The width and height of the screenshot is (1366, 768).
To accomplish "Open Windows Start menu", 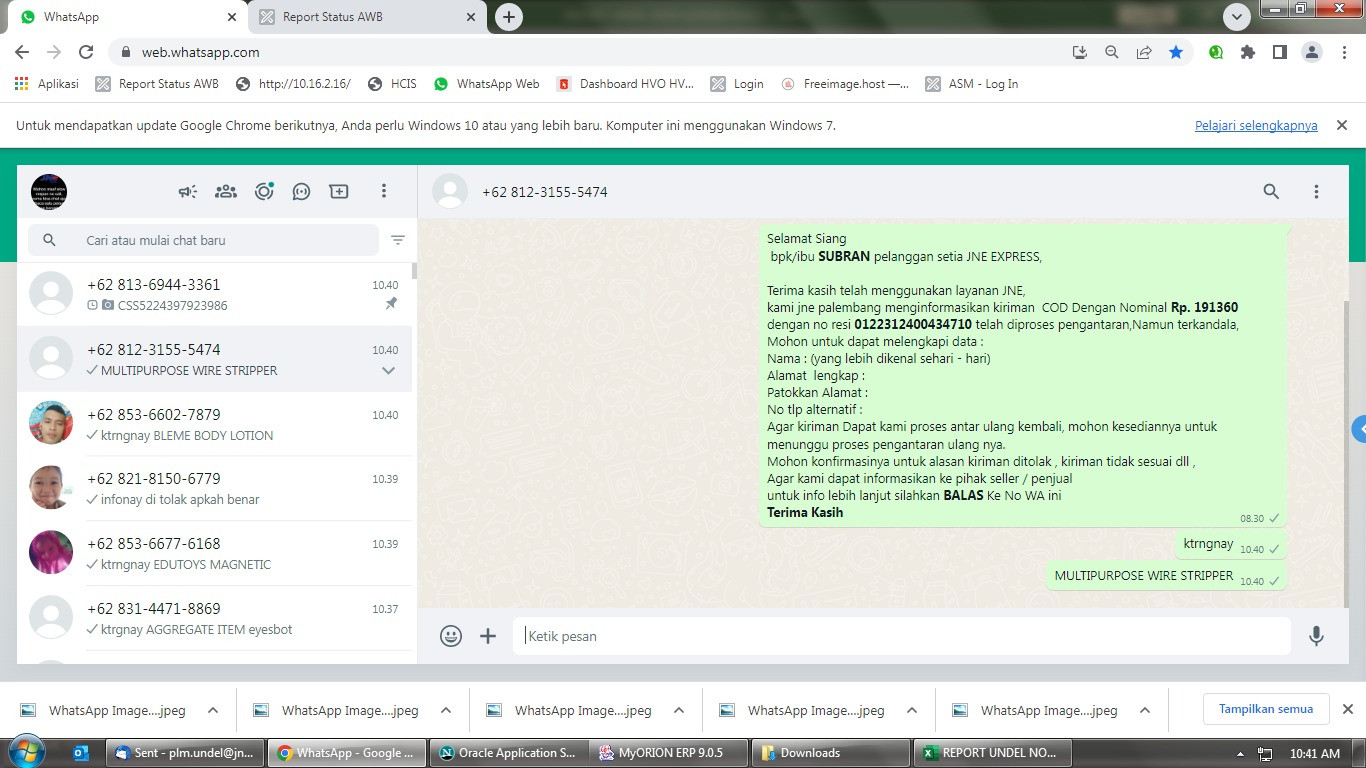I will [x=25, y=752].
